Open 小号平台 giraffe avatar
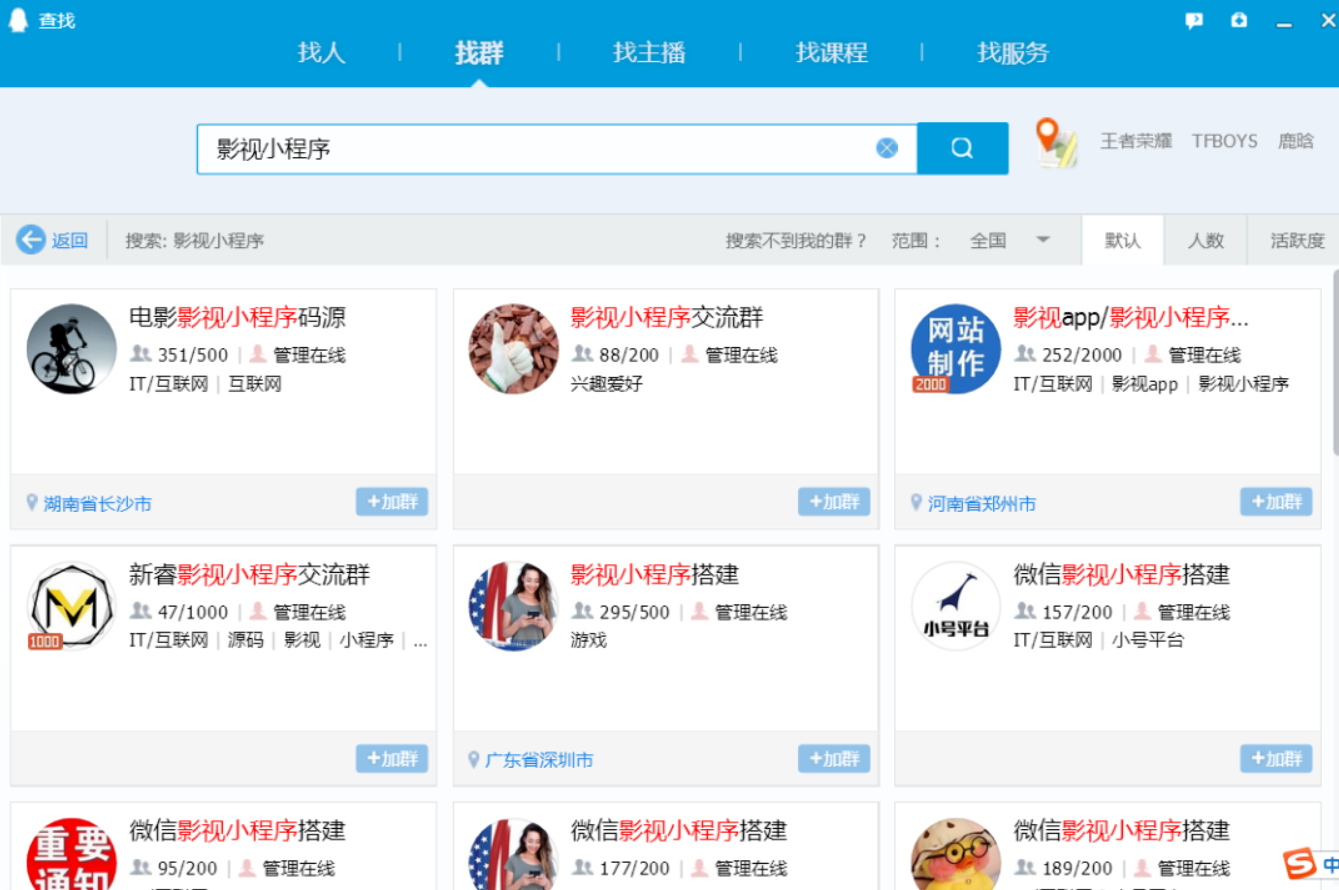 tap(956, 606)
